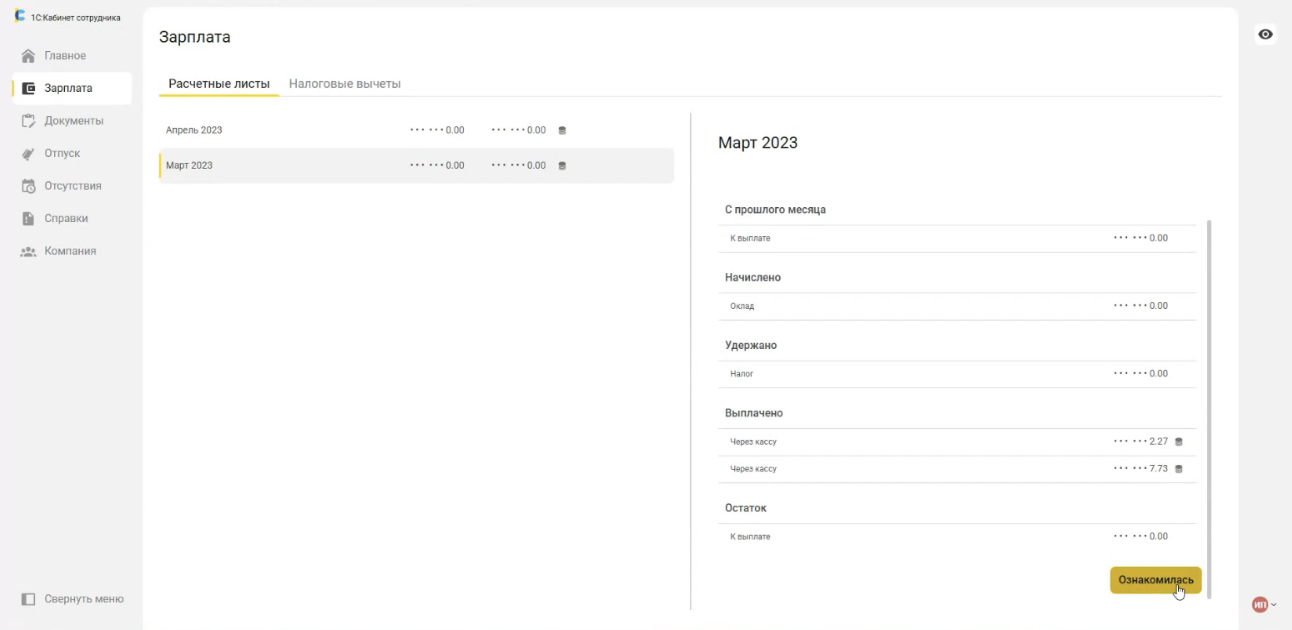
Task: Toggle the eye icon to show hidden amounts
Action: pyautogui.click(x=1265, y=34)
